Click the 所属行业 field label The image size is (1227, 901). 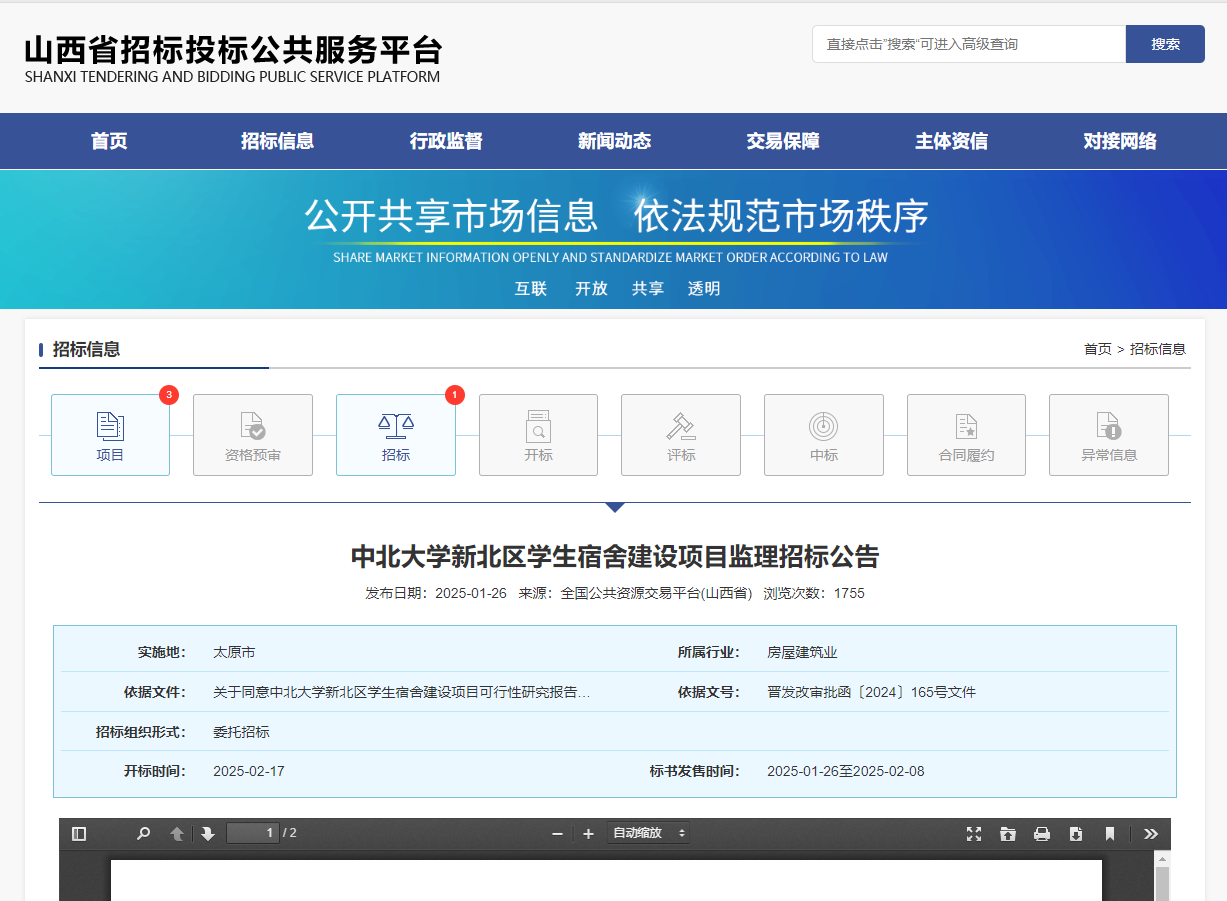click(709, 652)
